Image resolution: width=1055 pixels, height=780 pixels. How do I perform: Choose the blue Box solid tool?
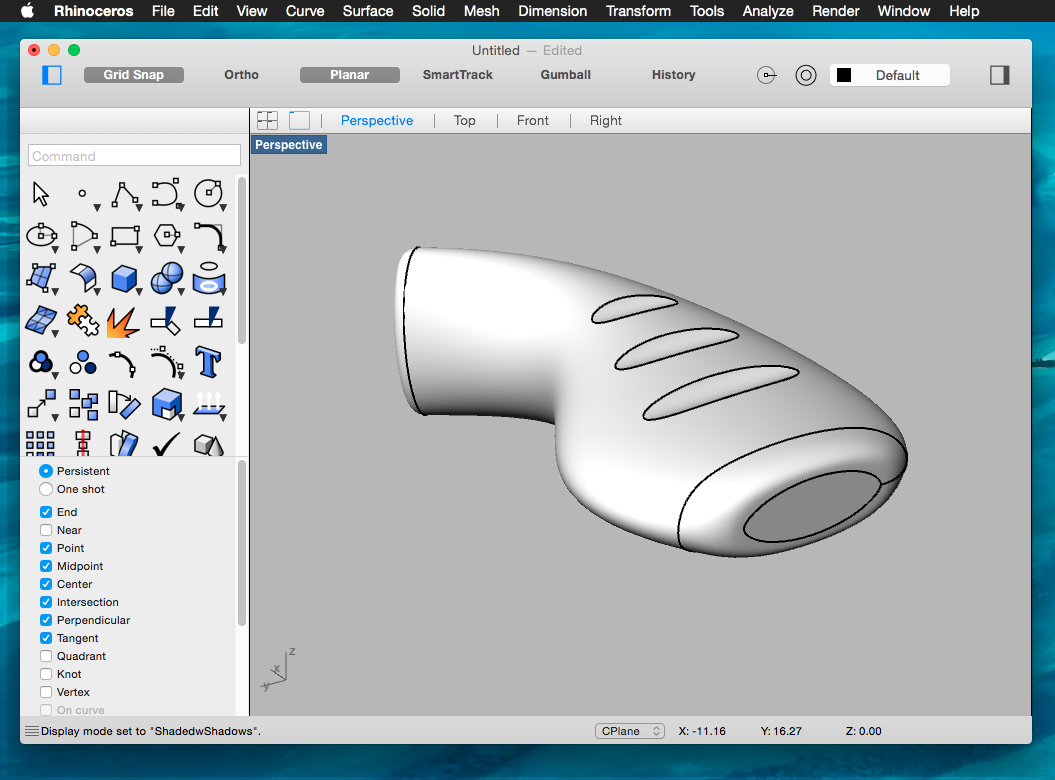[x=125, y=279]
